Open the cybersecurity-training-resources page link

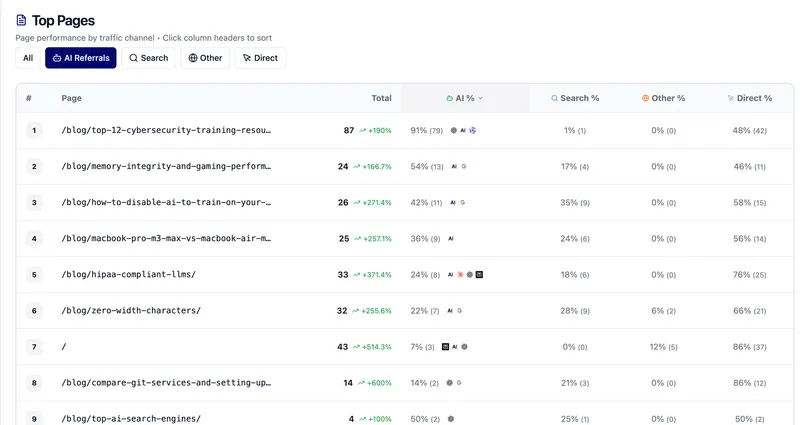(x=166, y=130)
